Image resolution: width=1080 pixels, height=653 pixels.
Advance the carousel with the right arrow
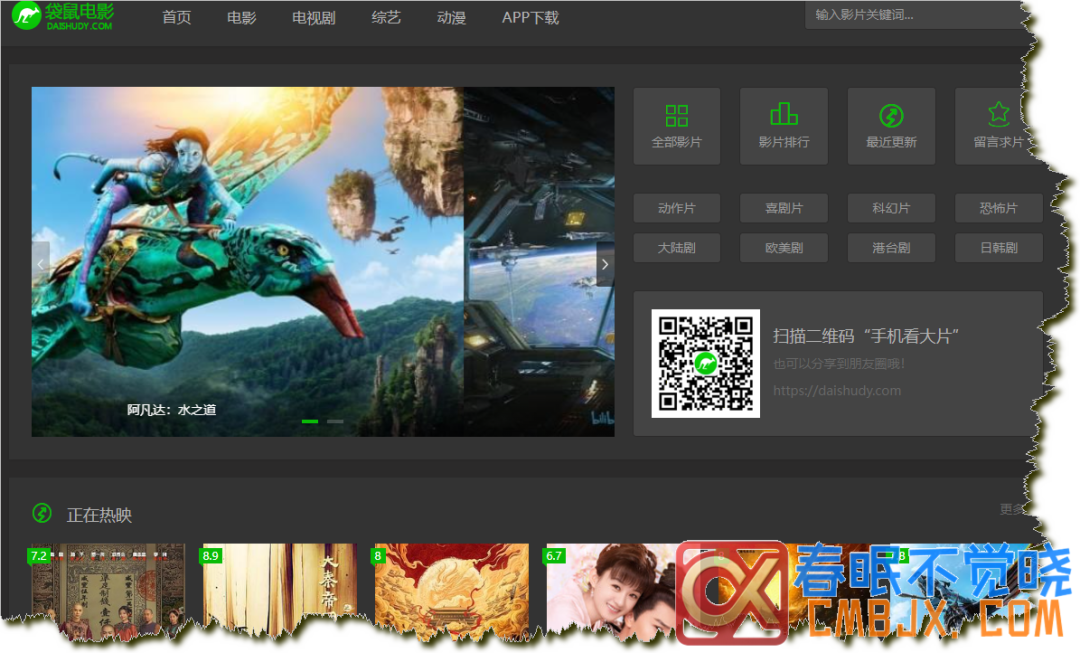click(x=604, y=263)
